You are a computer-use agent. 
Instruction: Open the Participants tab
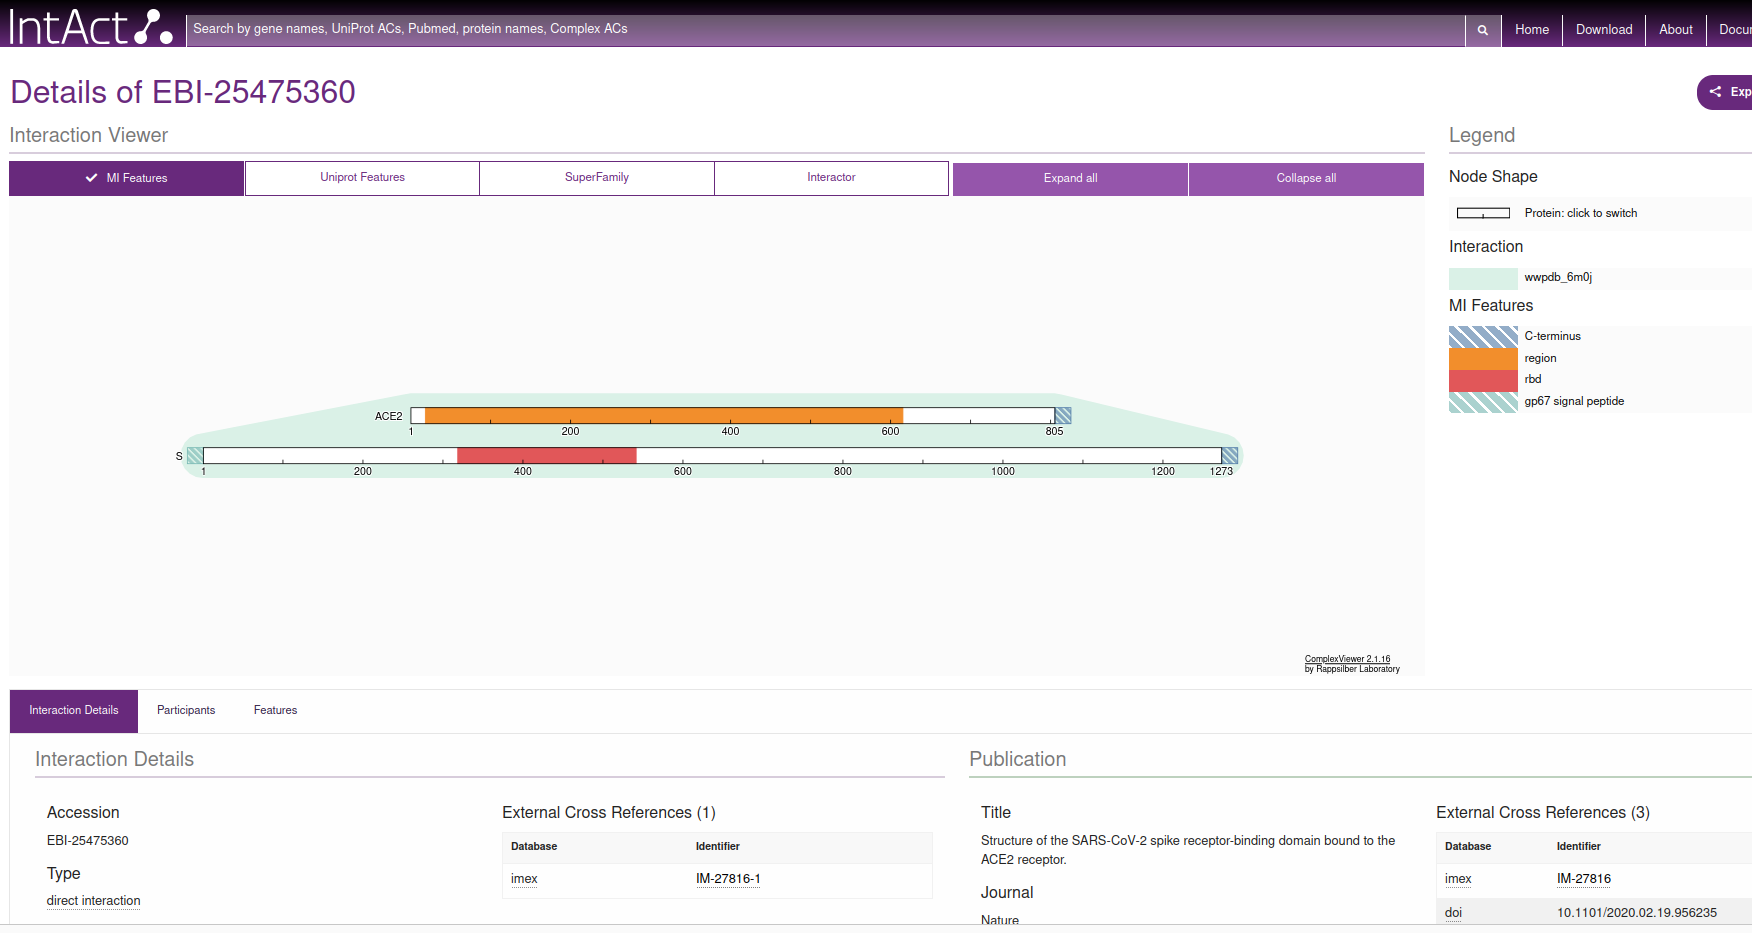click(186, 711)
